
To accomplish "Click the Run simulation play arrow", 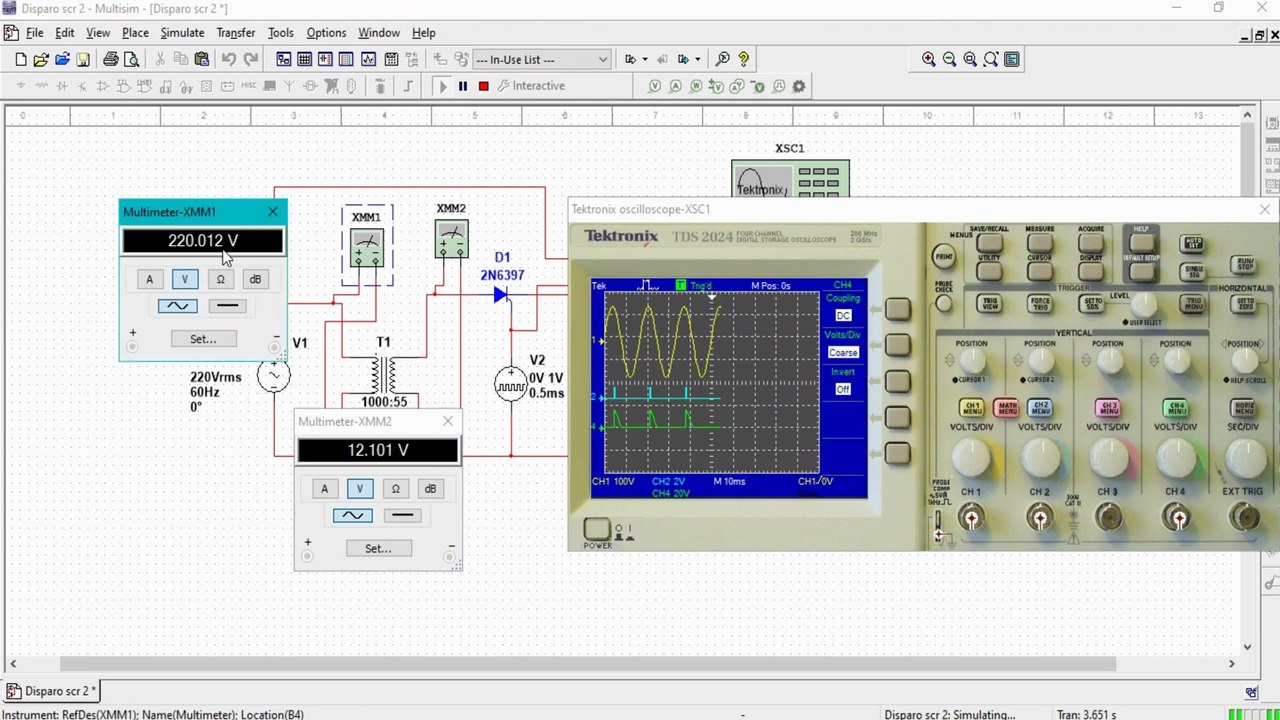I will pyautogui.click(x=443, y=86).
